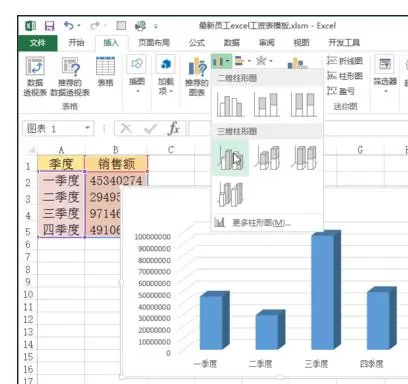Switch to the 开始 ribbon tab

tap(76, 43)
